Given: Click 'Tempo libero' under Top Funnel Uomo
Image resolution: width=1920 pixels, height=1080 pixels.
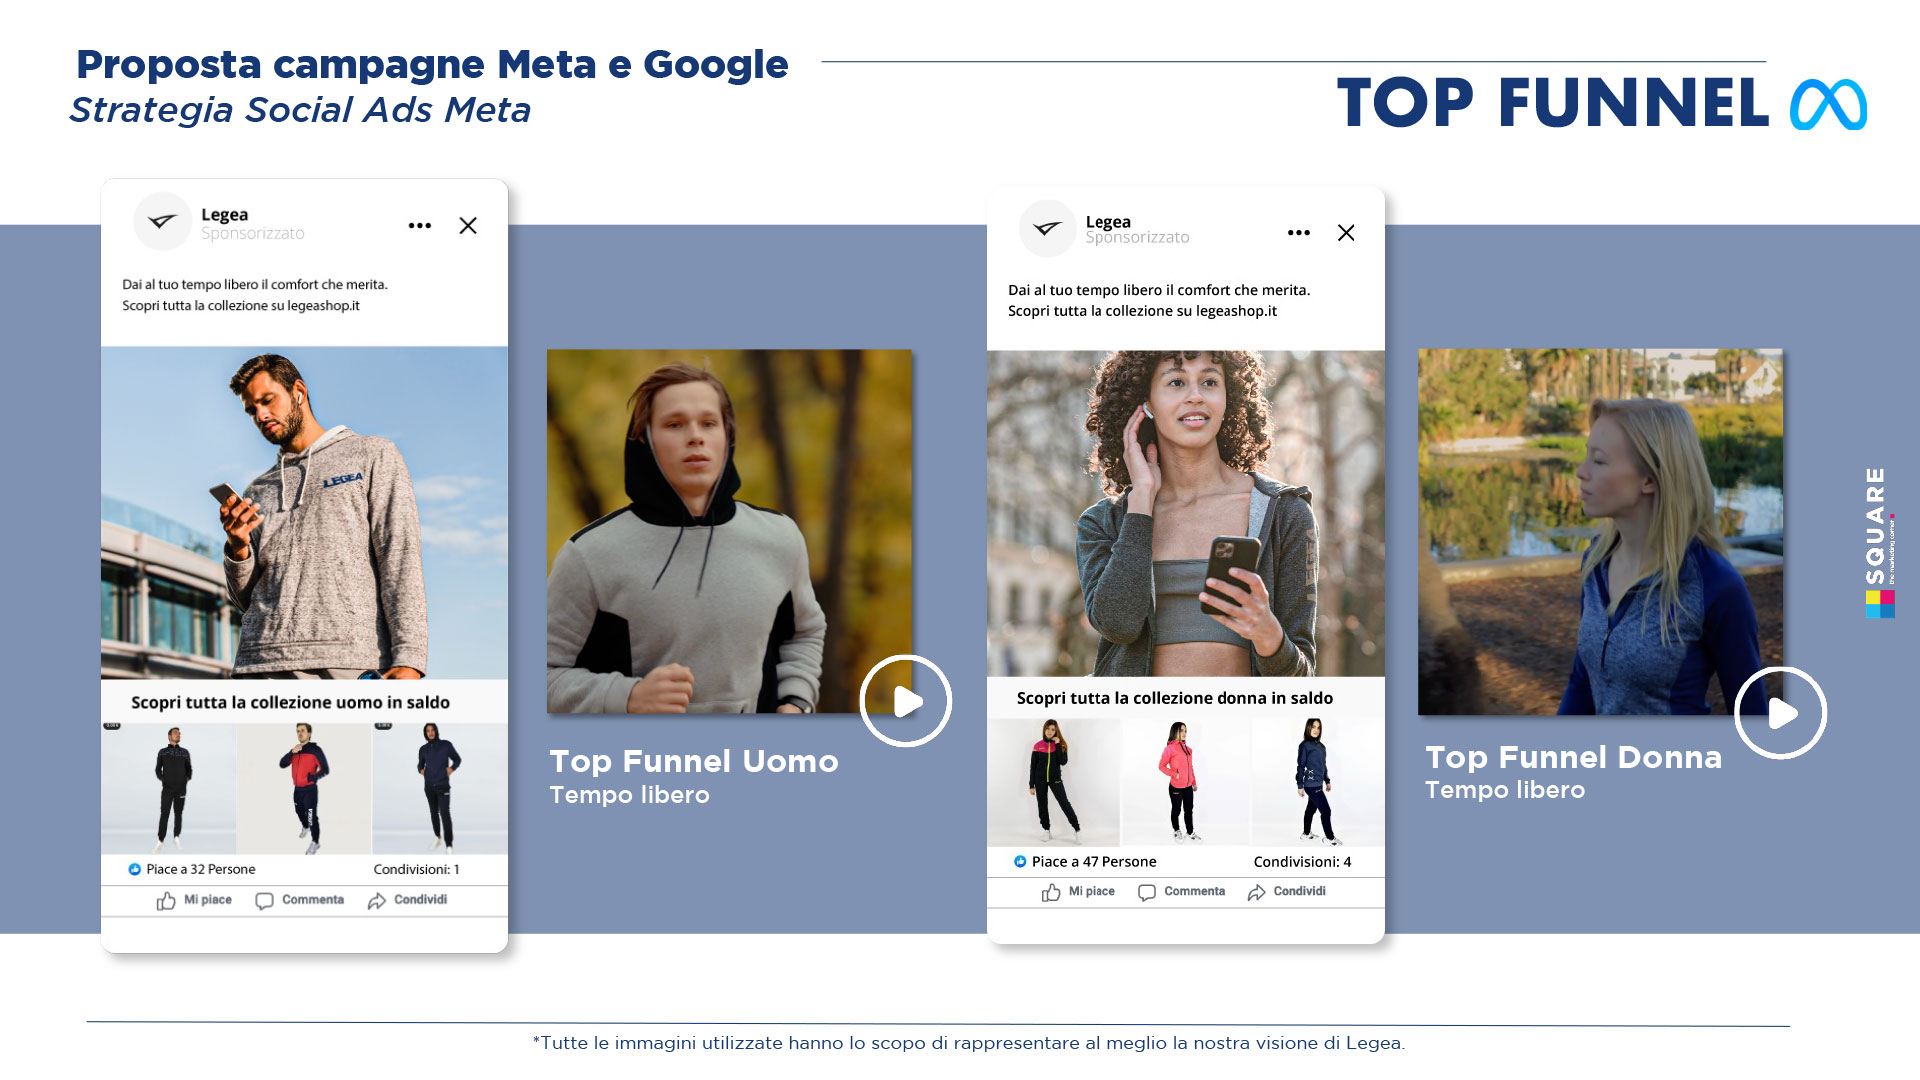Looking at the screenshot, I should pyautogui.click(x=630, y=795).
